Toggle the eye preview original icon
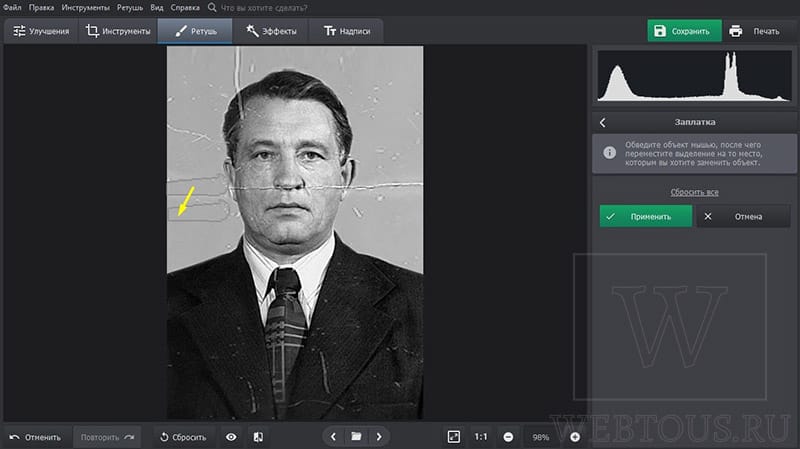Image resolution: width=800 pixels, height=449 pixels. pyautogui.click(x=231, y=437)
